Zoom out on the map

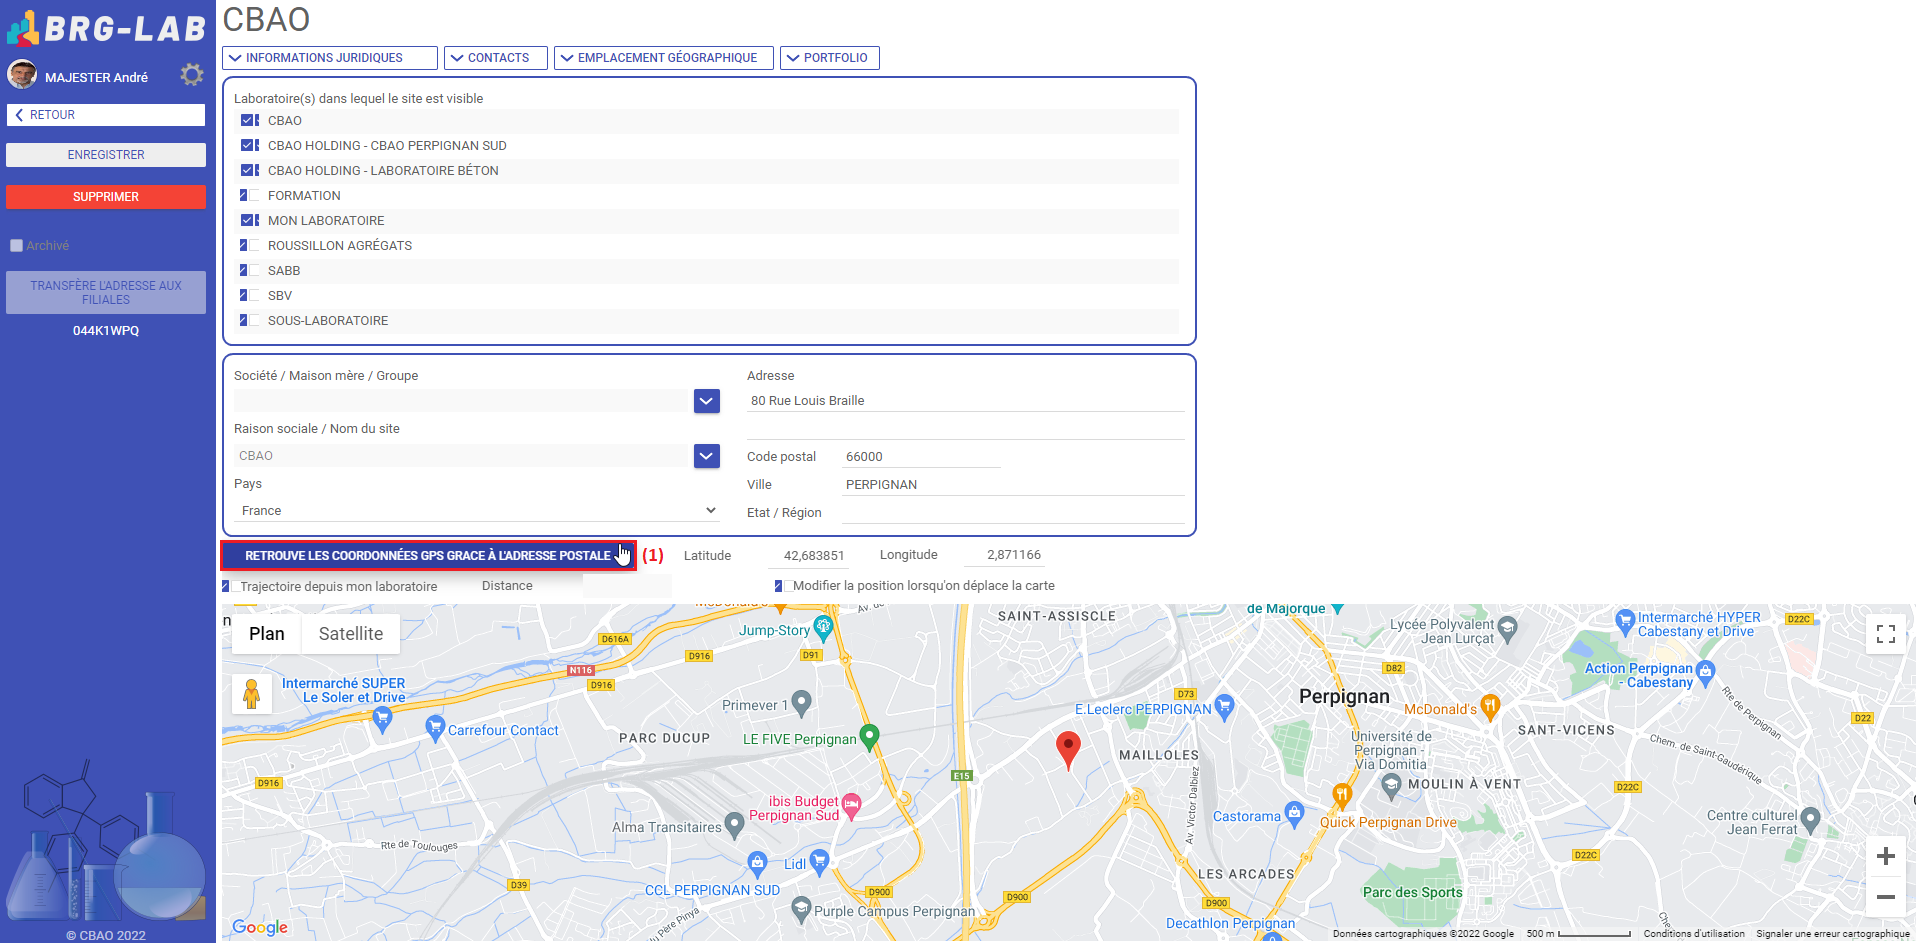tap(1885, 897)
